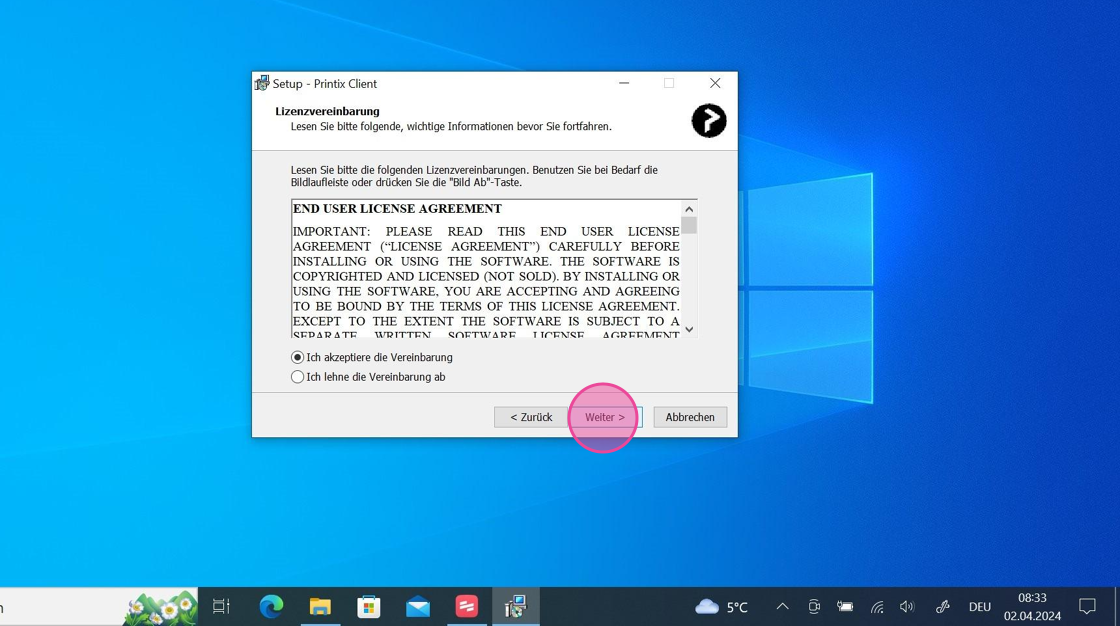Image resolution: width=1120 pixels, height=626 pixels.
Task: Click the Printix logo icon
Action: click(x=709, y=121)
